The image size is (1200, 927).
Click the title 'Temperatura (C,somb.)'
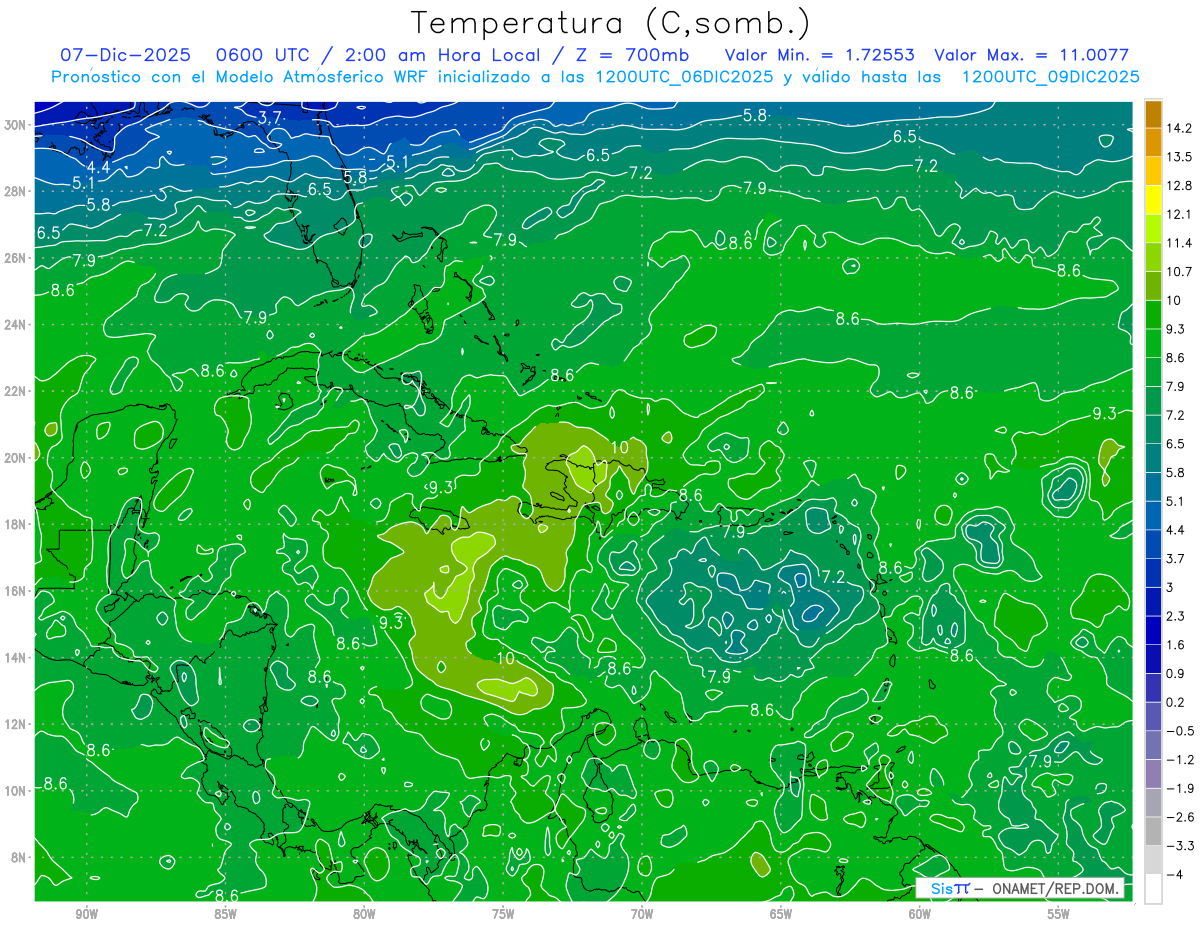tap(611, 23)
